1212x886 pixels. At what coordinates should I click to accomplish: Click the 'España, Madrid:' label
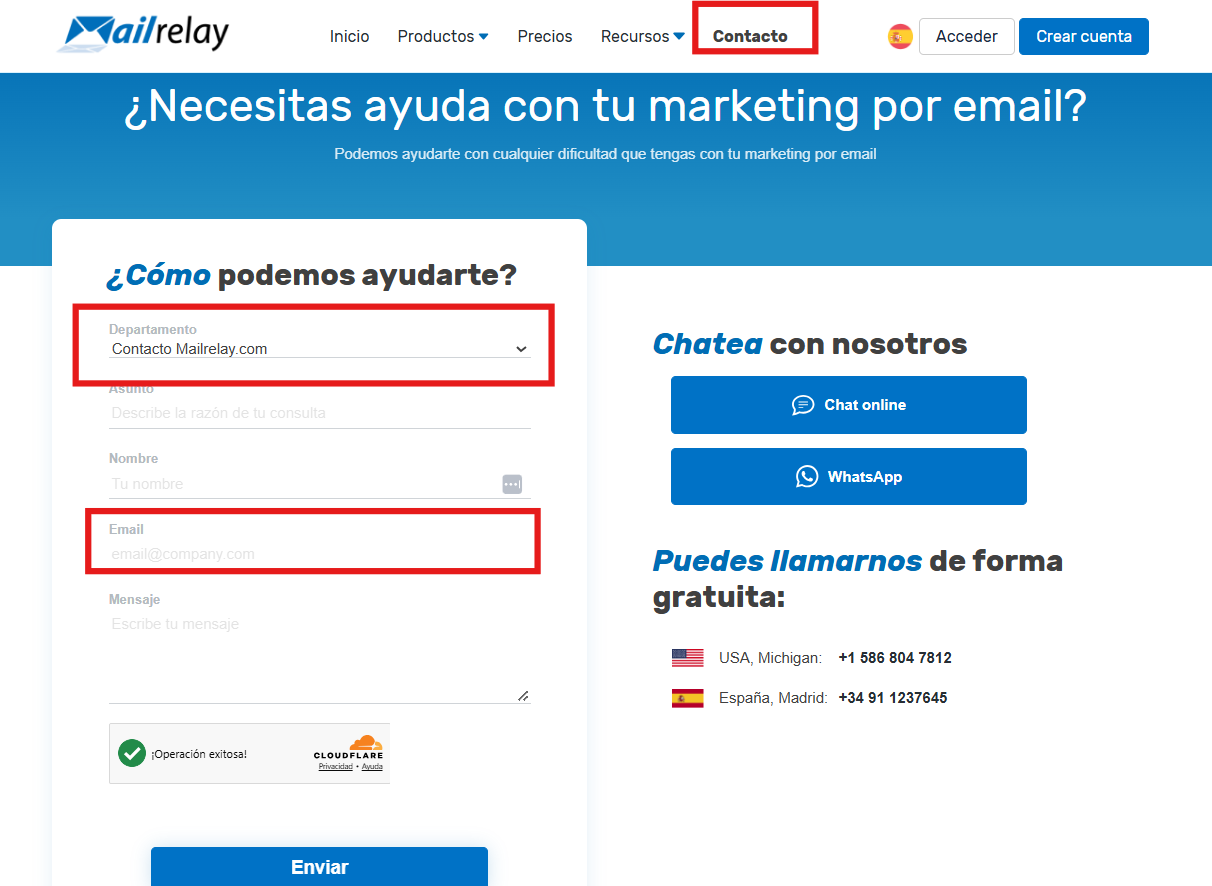pos(773,698)
